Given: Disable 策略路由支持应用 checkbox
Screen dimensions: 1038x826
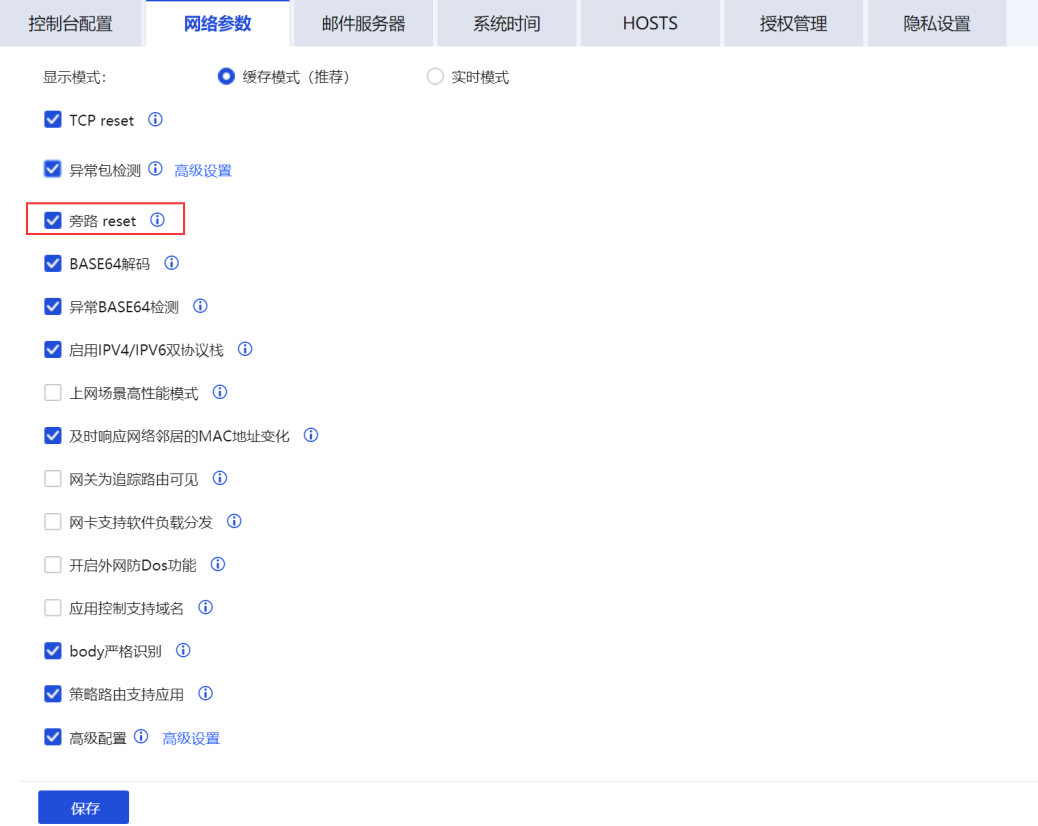Looking at the screenshot, I should (53, 694).
